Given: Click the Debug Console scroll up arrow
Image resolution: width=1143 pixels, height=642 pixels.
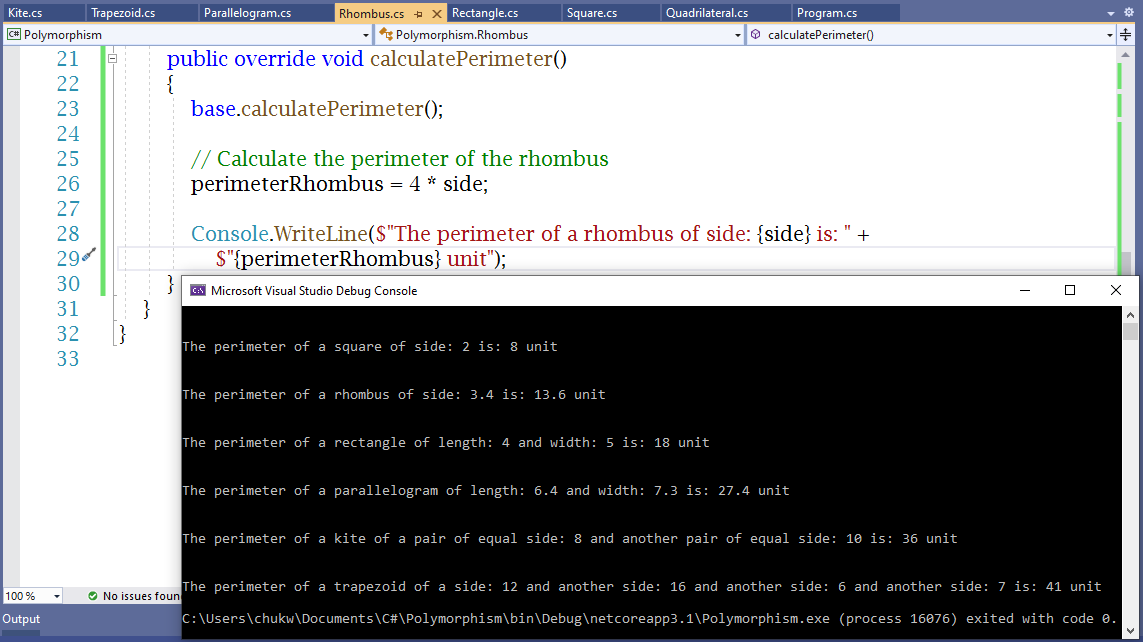Looking at the screenshot, I should pos(1130,315).
